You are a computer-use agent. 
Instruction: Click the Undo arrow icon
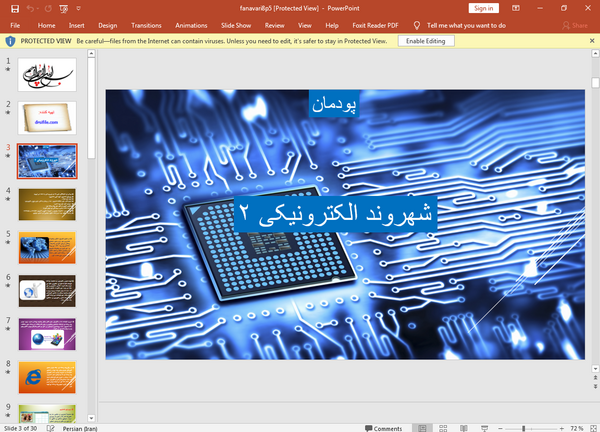[x=31, y=8]
